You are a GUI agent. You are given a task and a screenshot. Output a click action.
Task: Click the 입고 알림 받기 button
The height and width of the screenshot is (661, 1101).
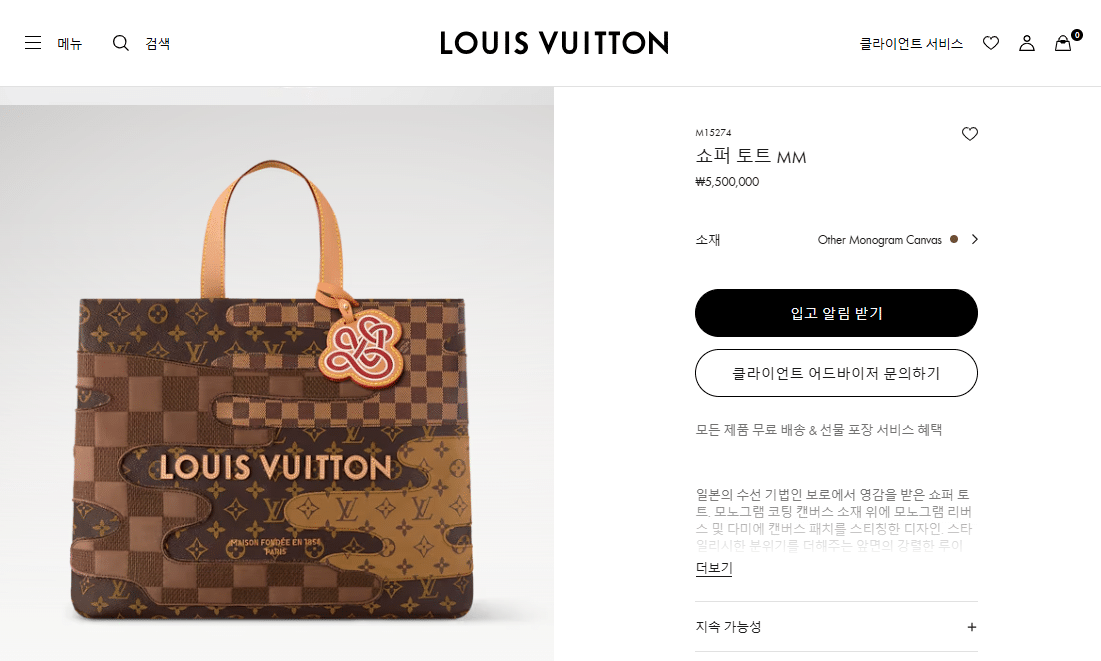[x=836, y=313]
